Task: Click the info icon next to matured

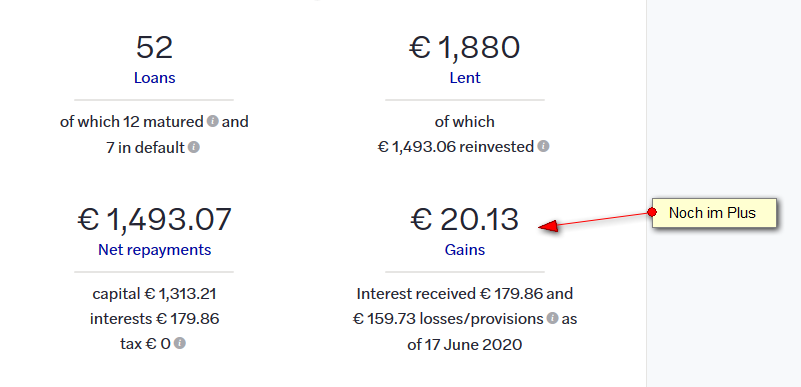Action: tap(213, 122)
